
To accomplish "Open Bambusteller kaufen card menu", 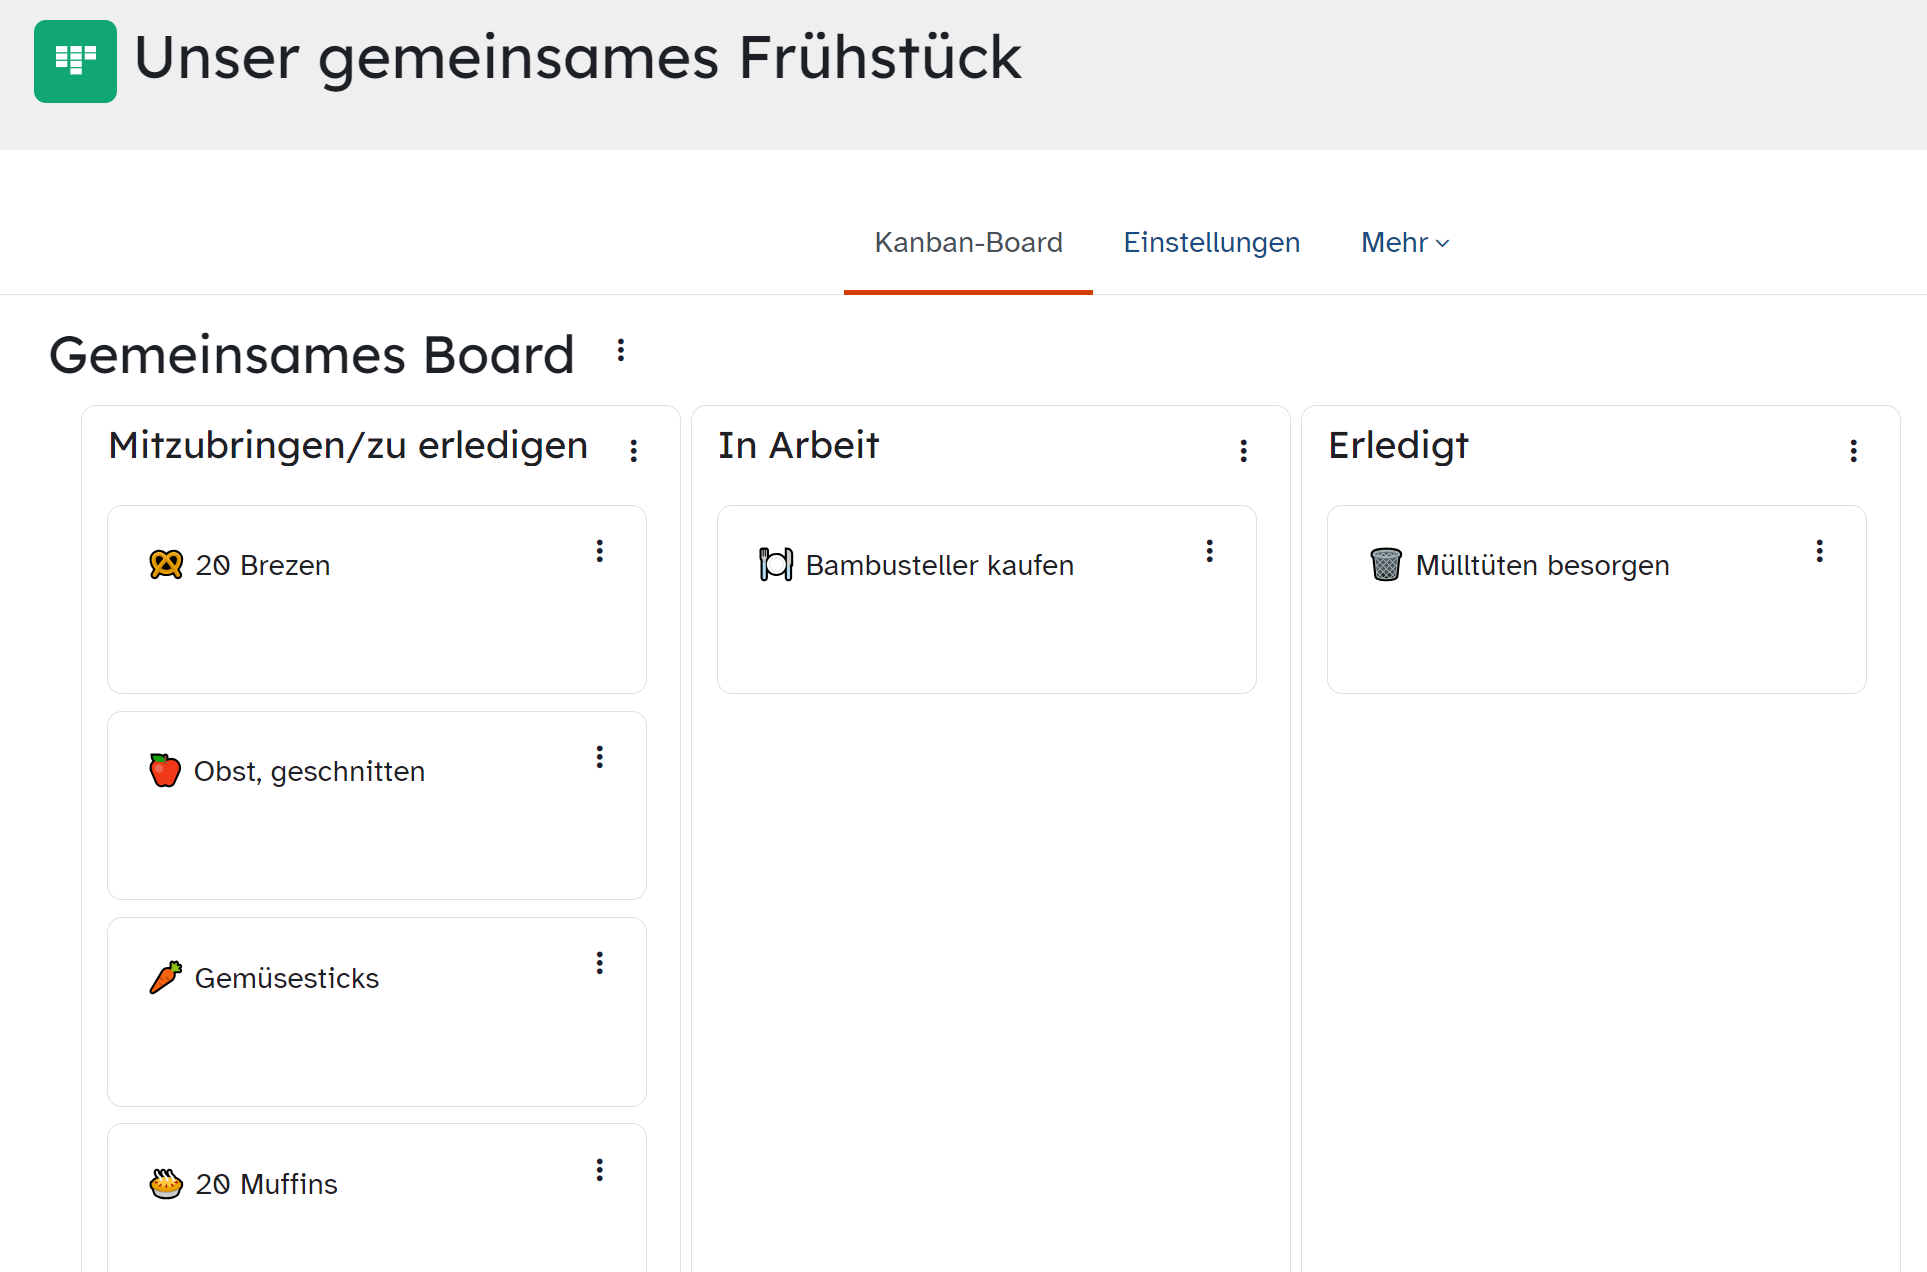I will 1210,551.
